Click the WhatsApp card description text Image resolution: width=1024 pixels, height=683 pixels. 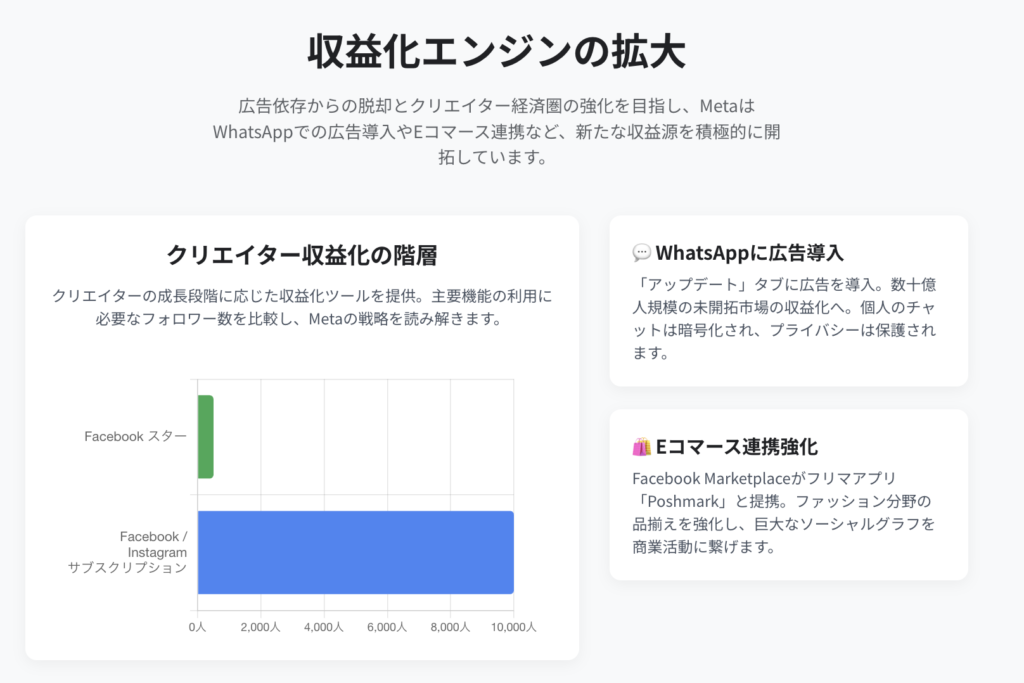(x=785, y=319)
